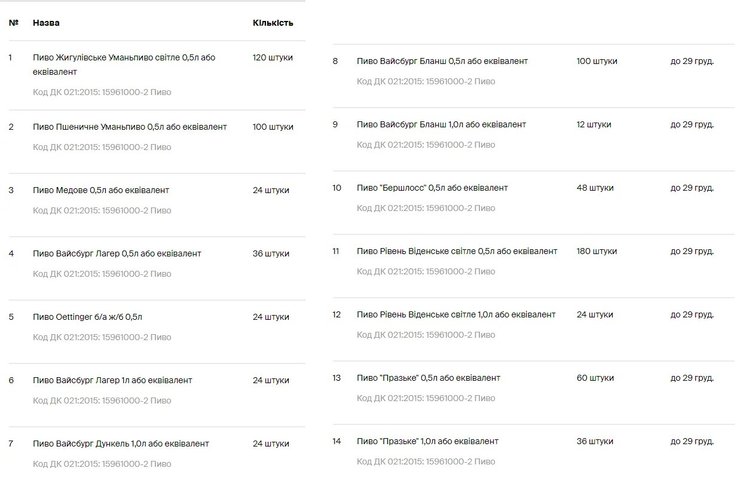
Task: Click 'Пиво Медове 0,5л або еквівалент'
Action: [101, 190]
